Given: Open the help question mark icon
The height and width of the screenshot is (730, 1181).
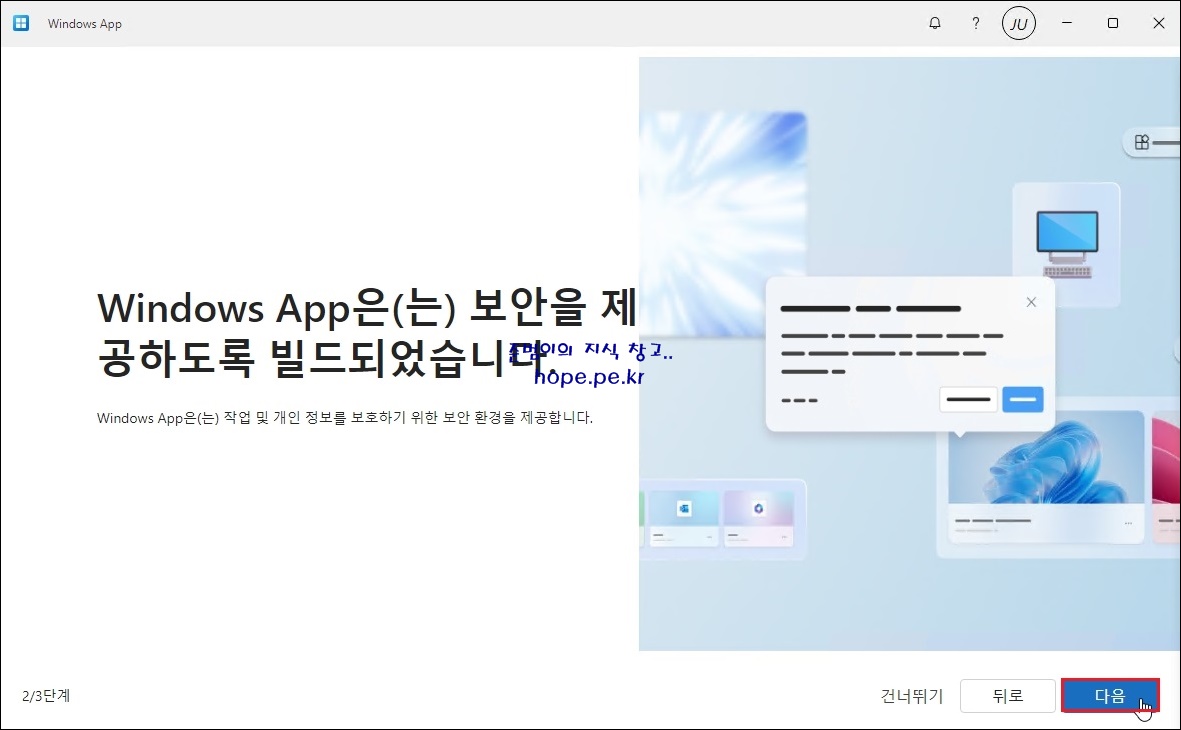Looking at the screenshot, I should [975, 23].
